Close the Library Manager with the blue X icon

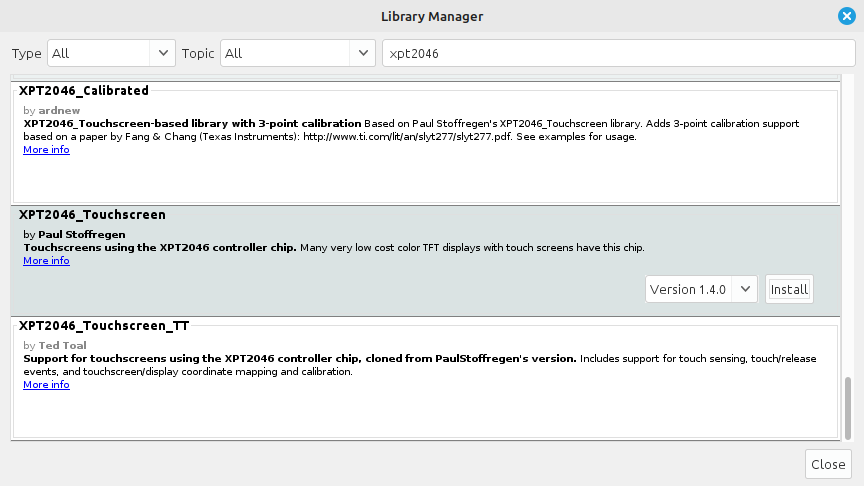pyautogui.click(x=847, y=16)
